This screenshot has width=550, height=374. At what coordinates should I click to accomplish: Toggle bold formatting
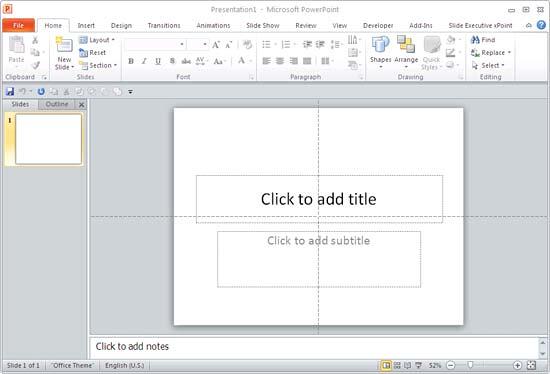point(131,61)
